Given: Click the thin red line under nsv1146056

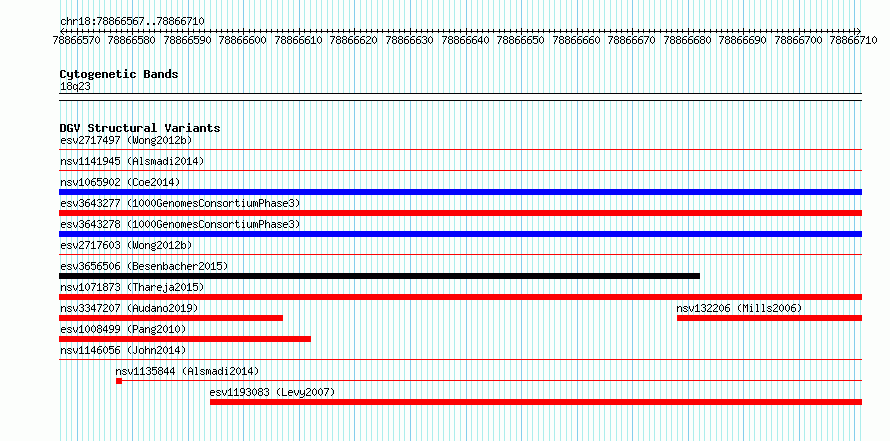Looking at the screenshot, I should tap(460, 360).
